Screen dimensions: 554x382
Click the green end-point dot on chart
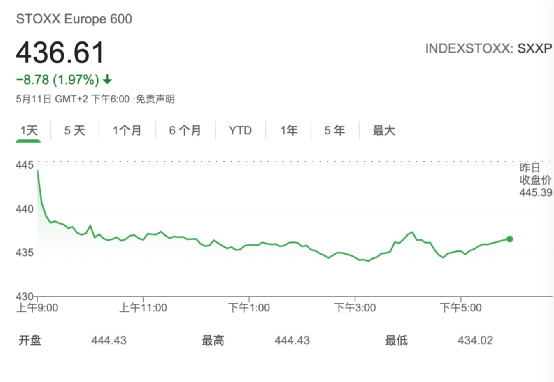tap(509, 239)
